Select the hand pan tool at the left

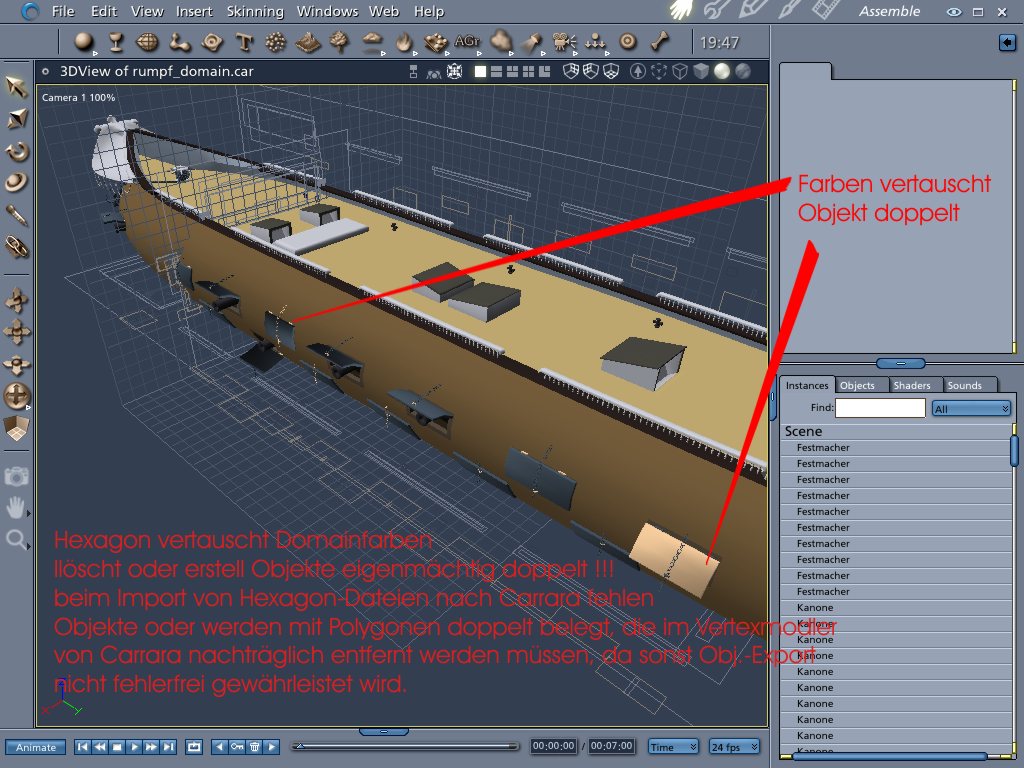pyautogui.click(x=16, y=507)
